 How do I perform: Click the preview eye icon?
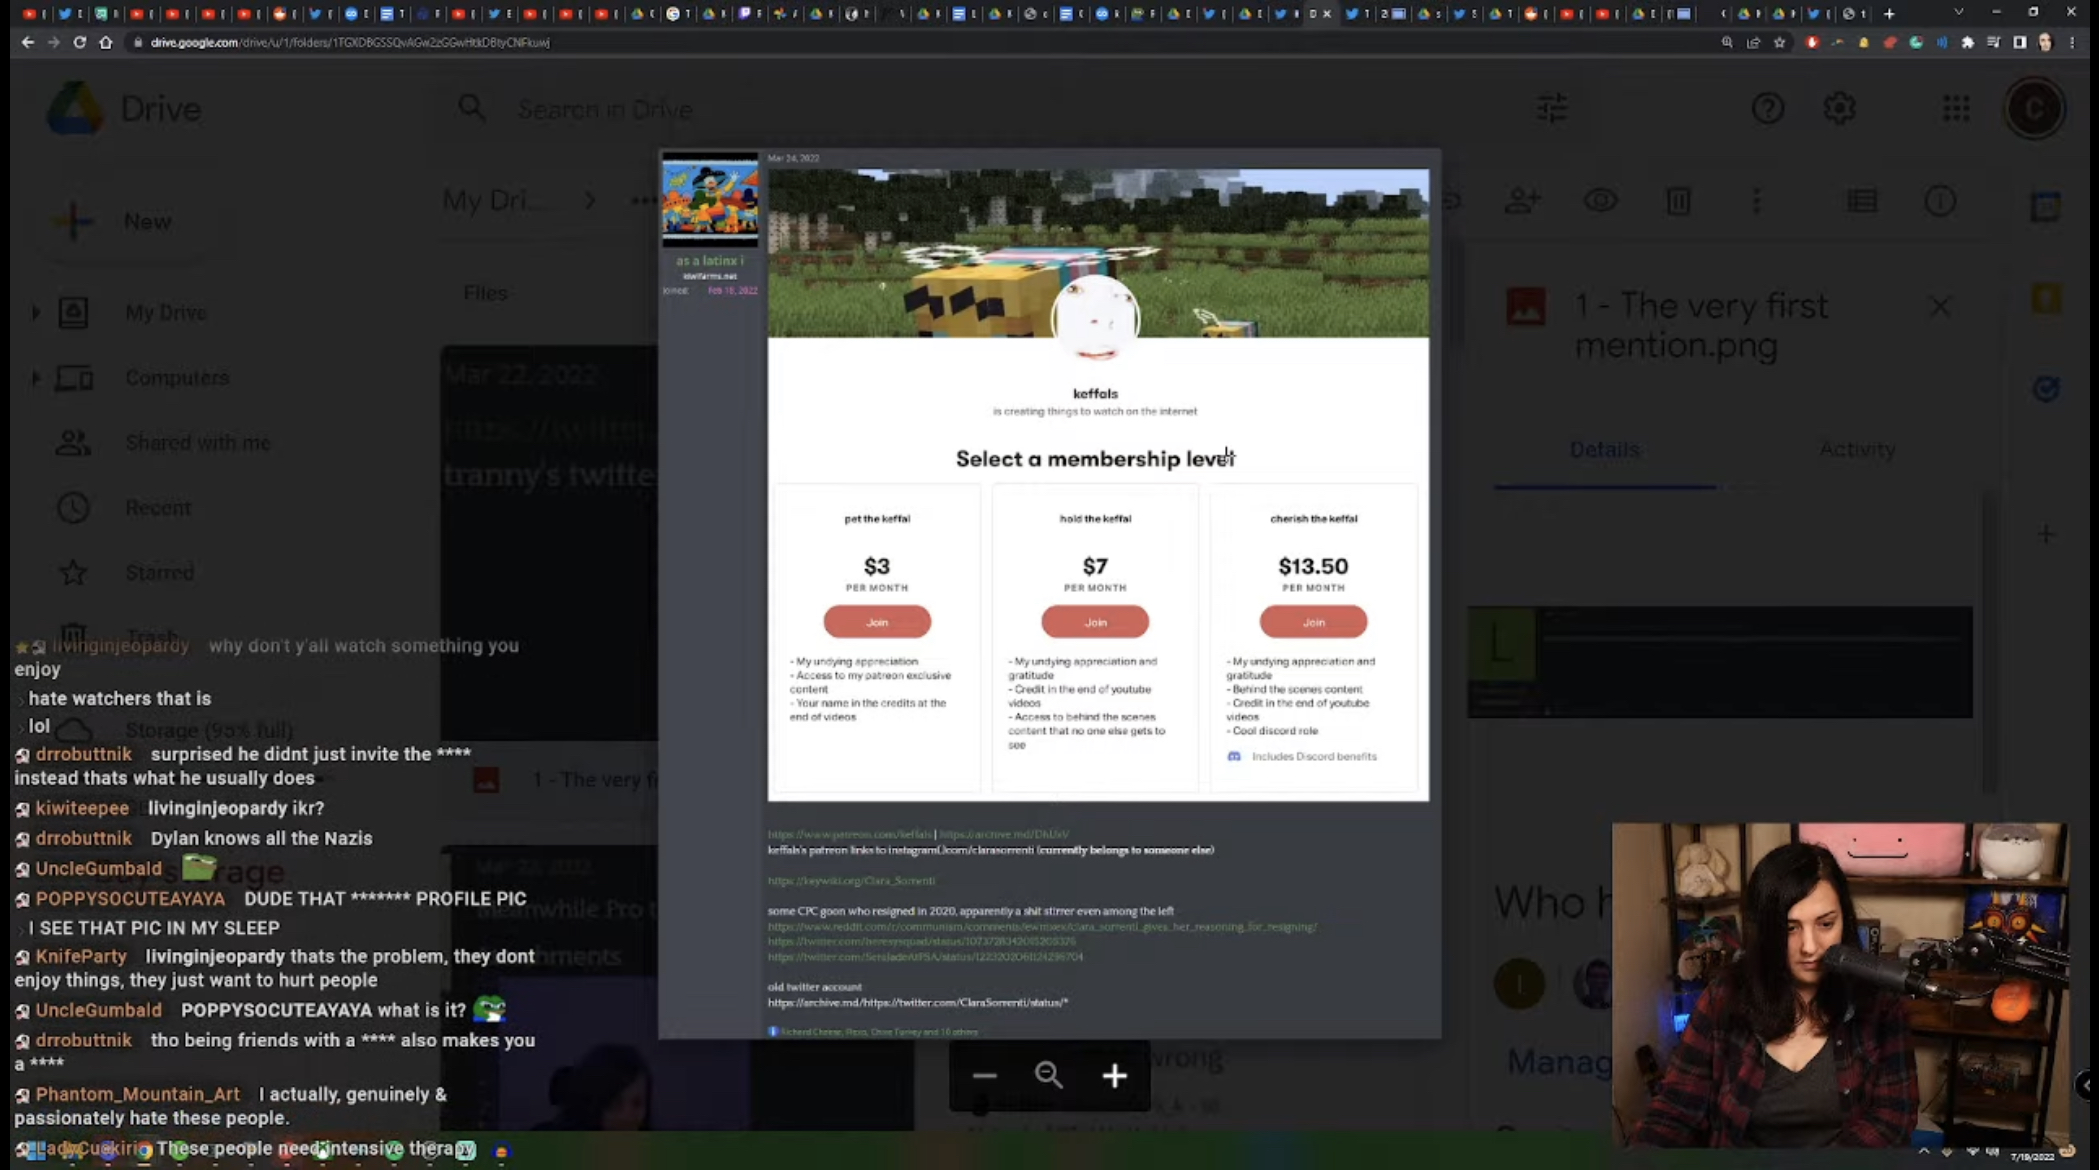point(1600,201)
